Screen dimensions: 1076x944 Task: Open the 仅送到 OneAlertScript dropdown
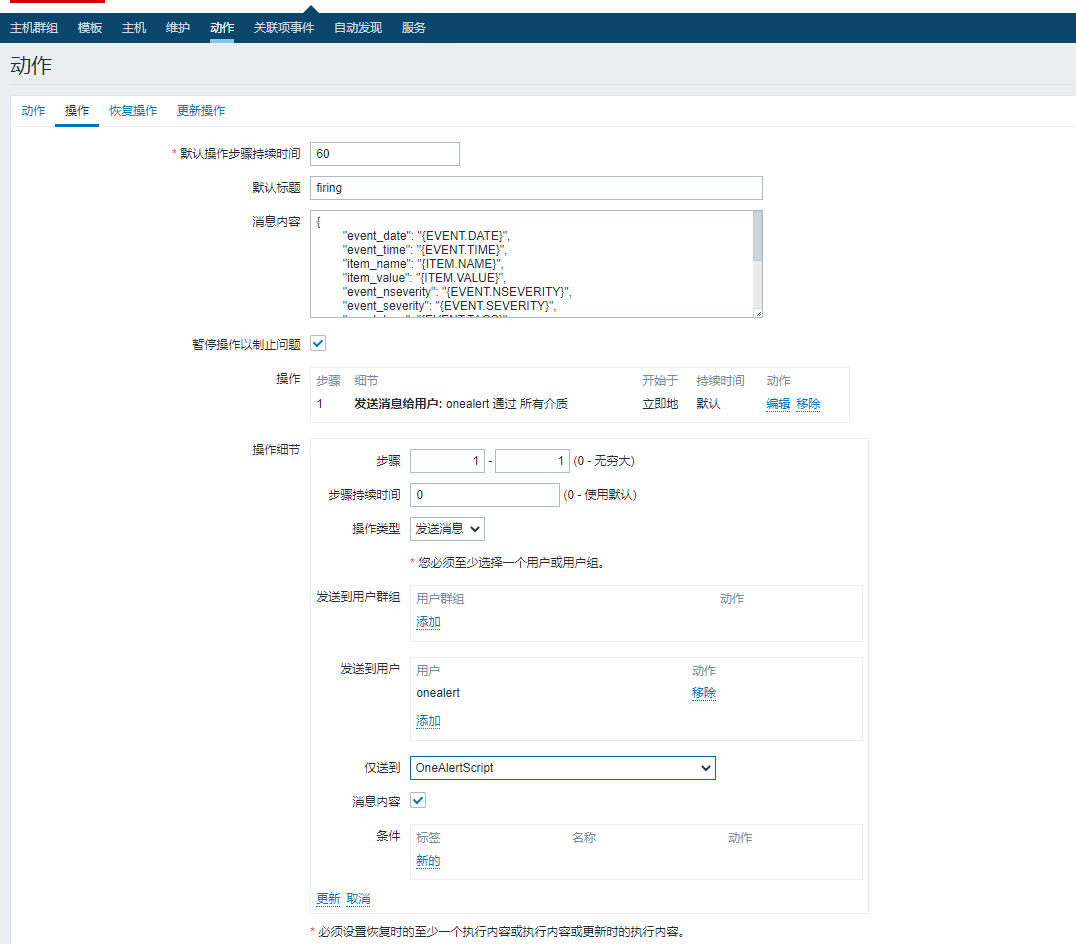click(562, 768)
